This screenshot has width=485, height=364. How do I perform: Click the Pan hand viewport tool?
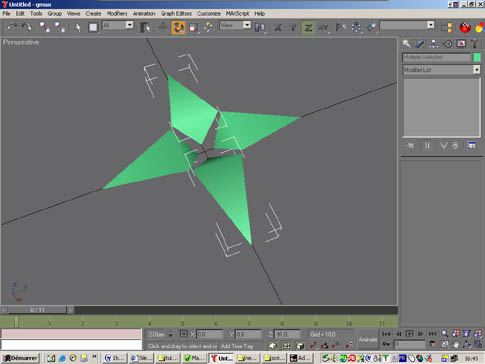[456, 344]
